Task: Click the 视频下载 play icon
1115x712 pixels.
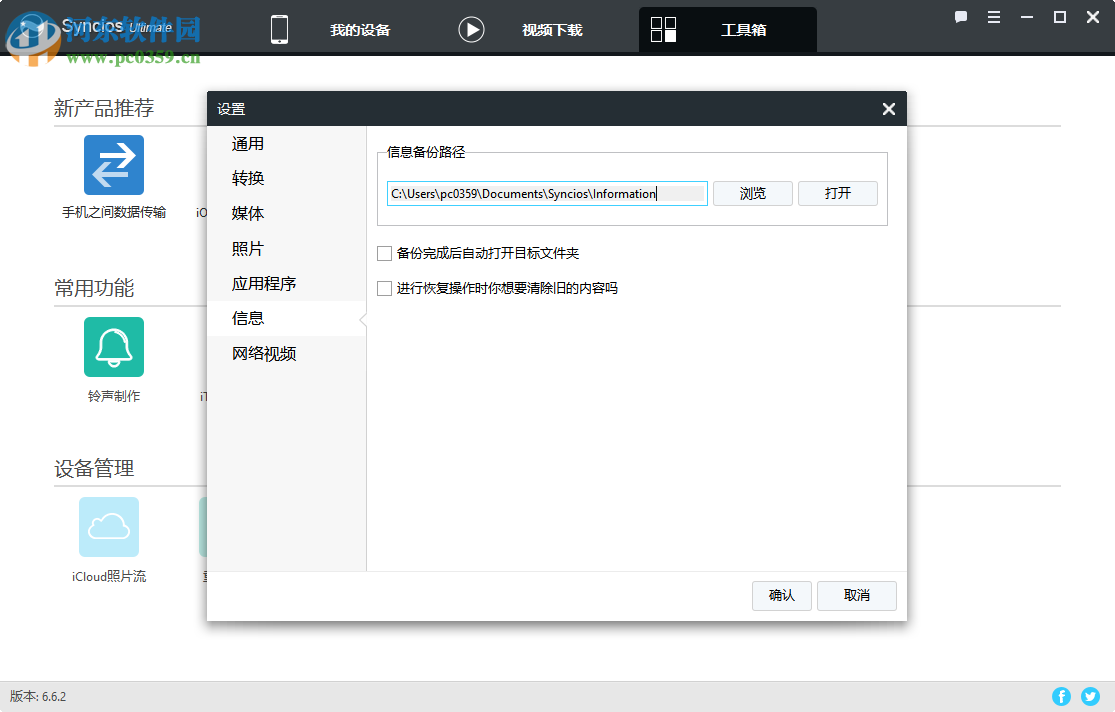Action: pyautogui.click(x=470, y=29)
